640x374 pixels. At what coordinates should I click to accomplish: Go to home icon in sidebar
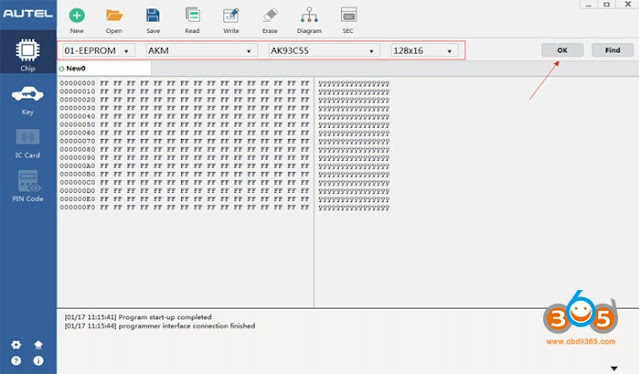pos(38,345)
